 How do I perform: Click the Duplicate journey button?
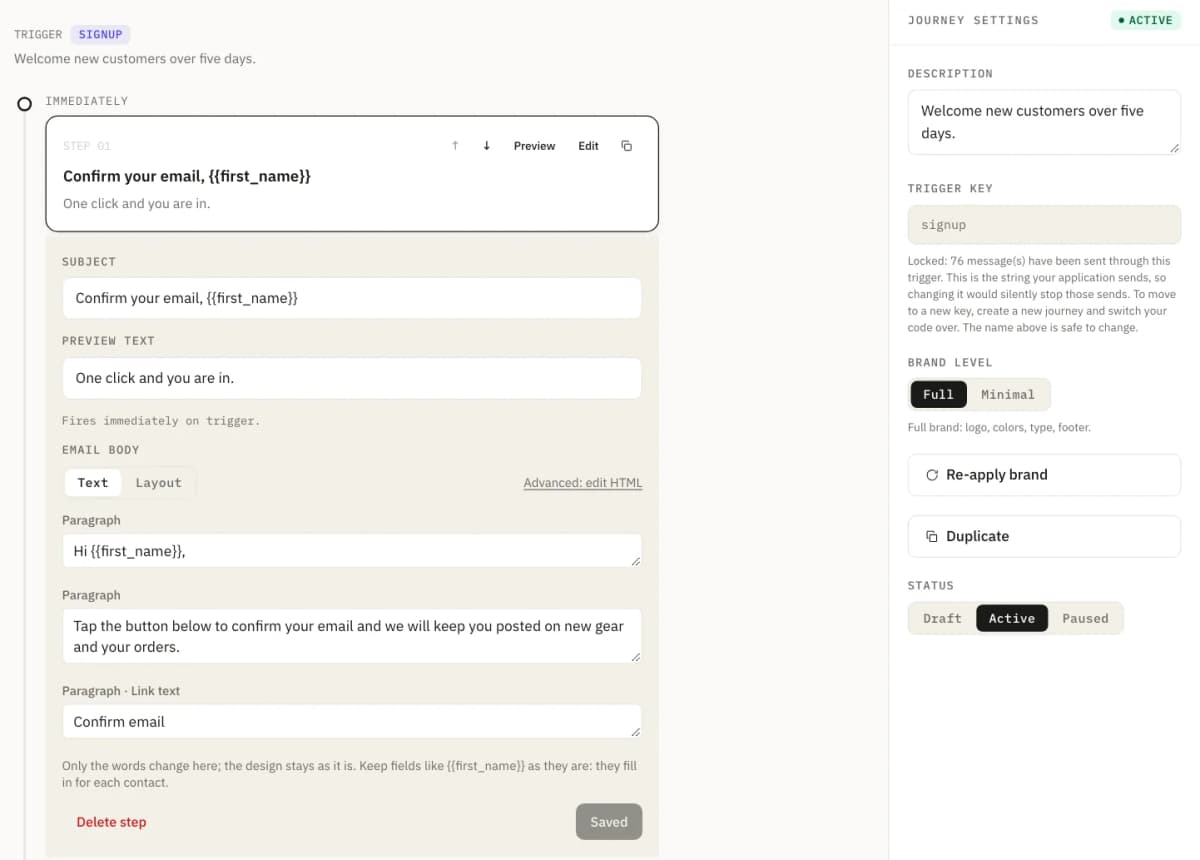click(x=1044, y=536)
